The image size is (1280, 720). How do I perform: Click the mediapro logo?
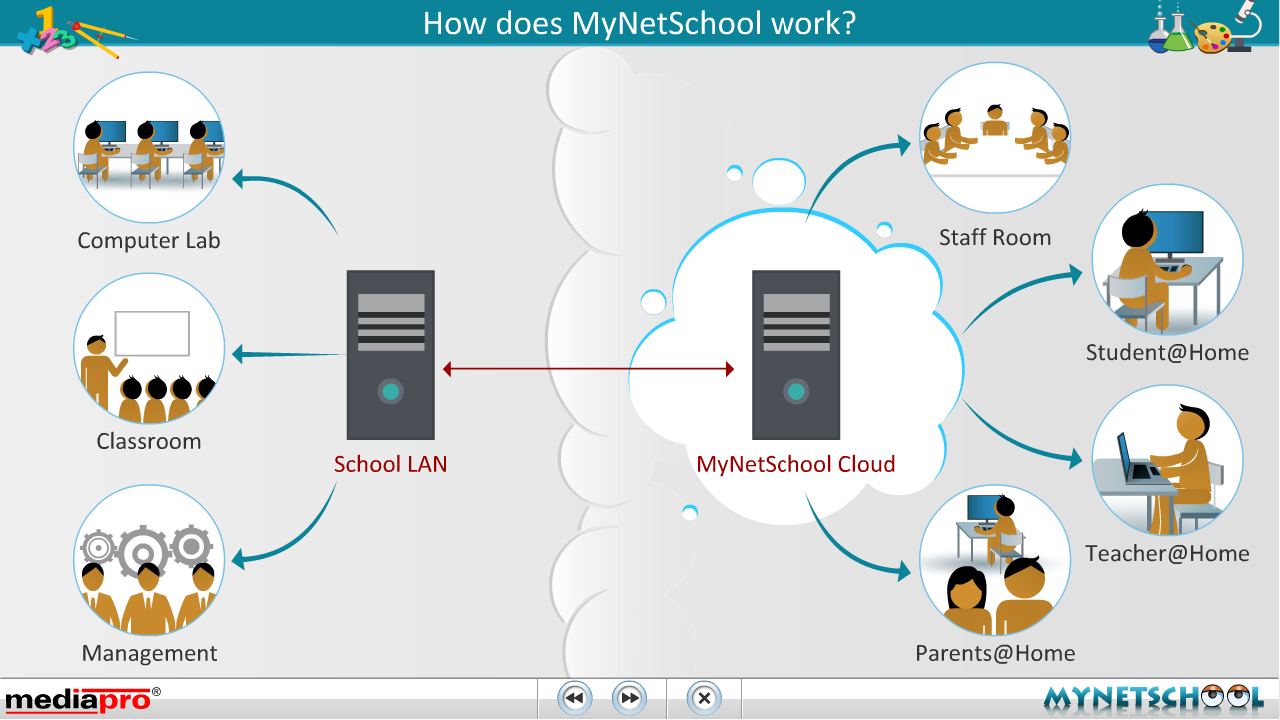(82, 699)
